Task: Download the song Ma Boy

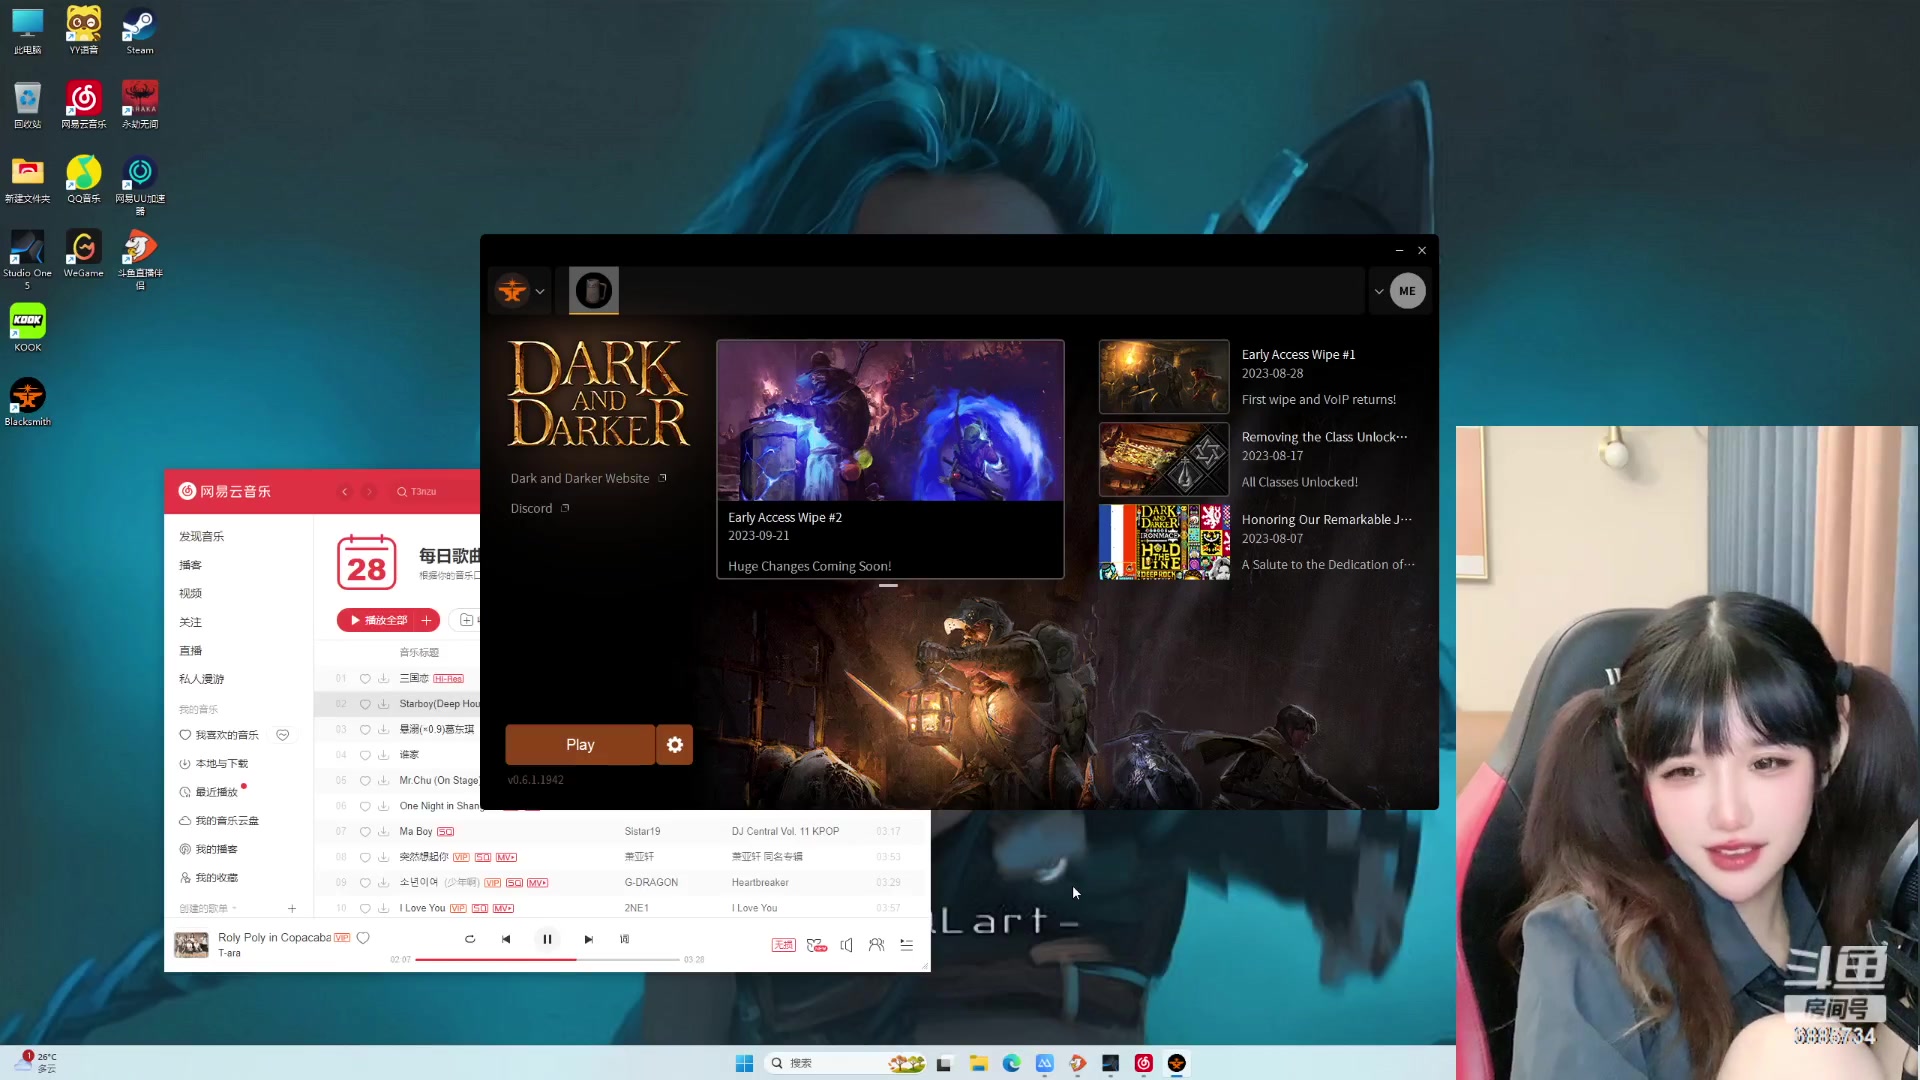Action: (383, 832)
